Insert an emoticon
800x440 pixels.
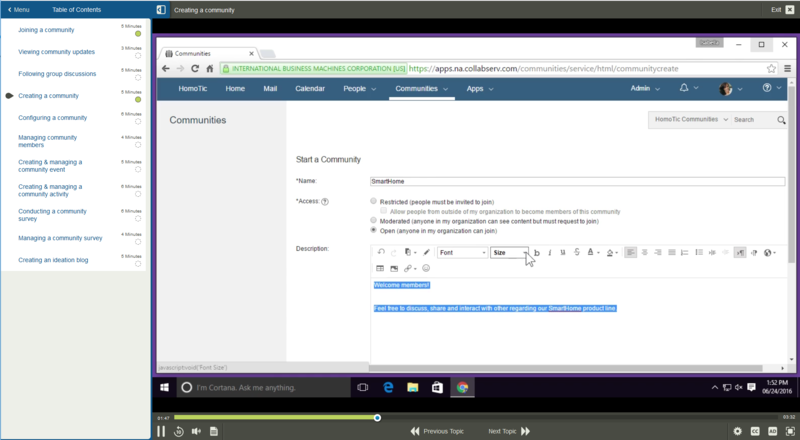(x=426, y=268)
